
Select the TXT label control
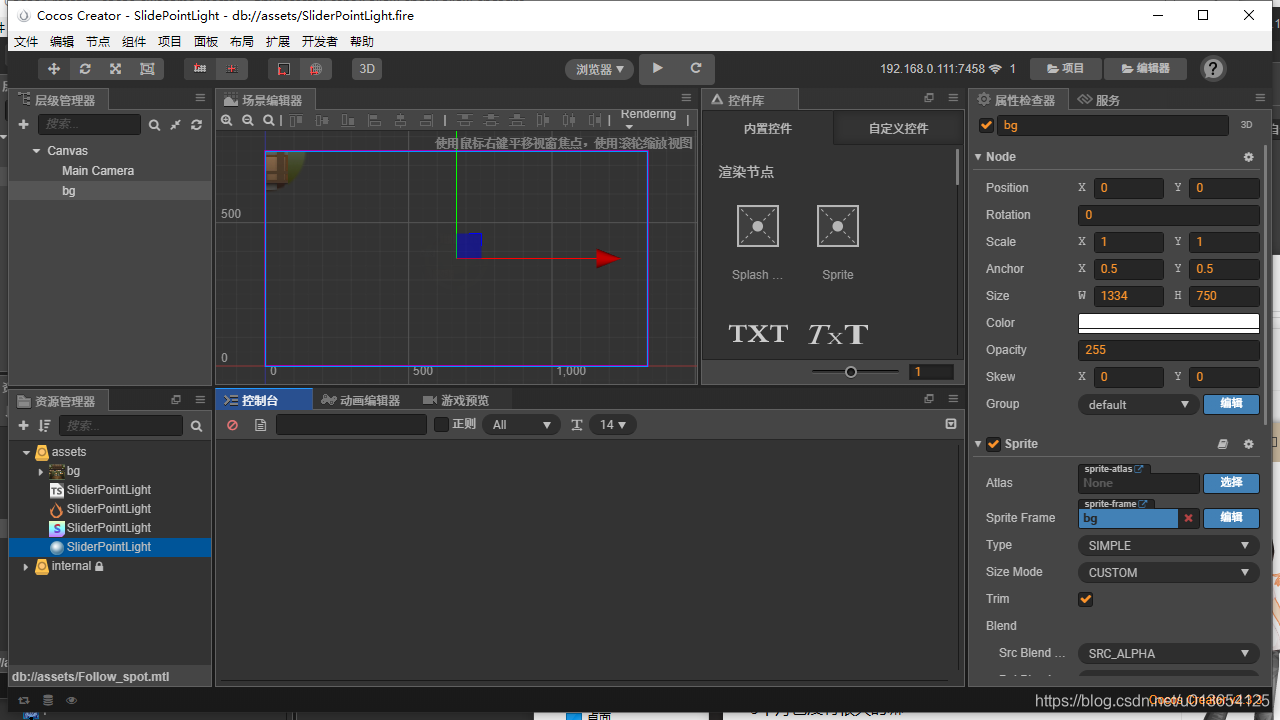(758, 333)
